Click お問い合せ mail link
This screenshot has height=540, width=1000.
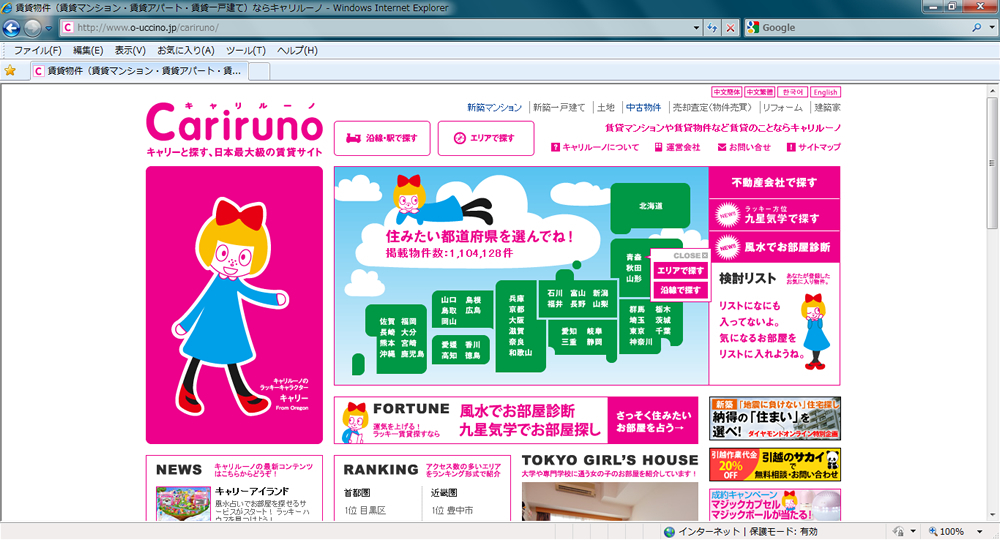coord(744,147)
